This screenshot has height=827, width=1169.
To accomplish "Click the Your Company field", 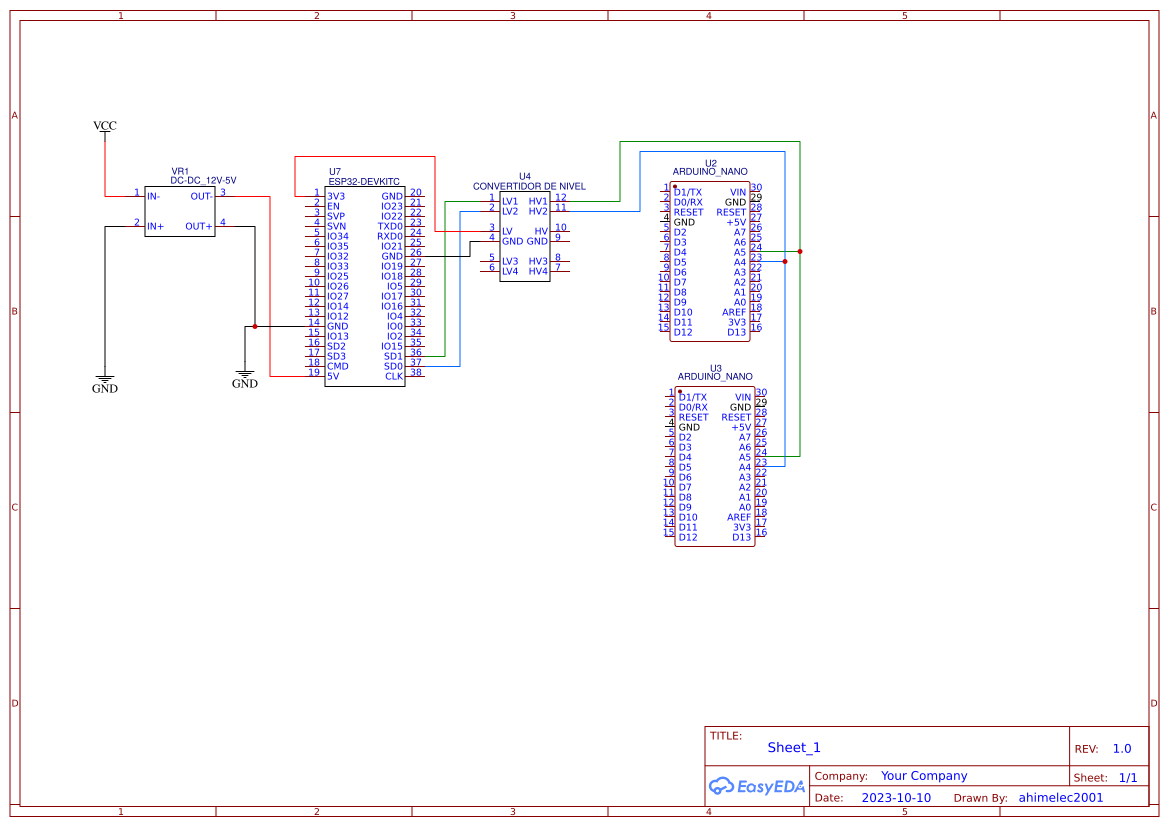I will pos(924,776).
